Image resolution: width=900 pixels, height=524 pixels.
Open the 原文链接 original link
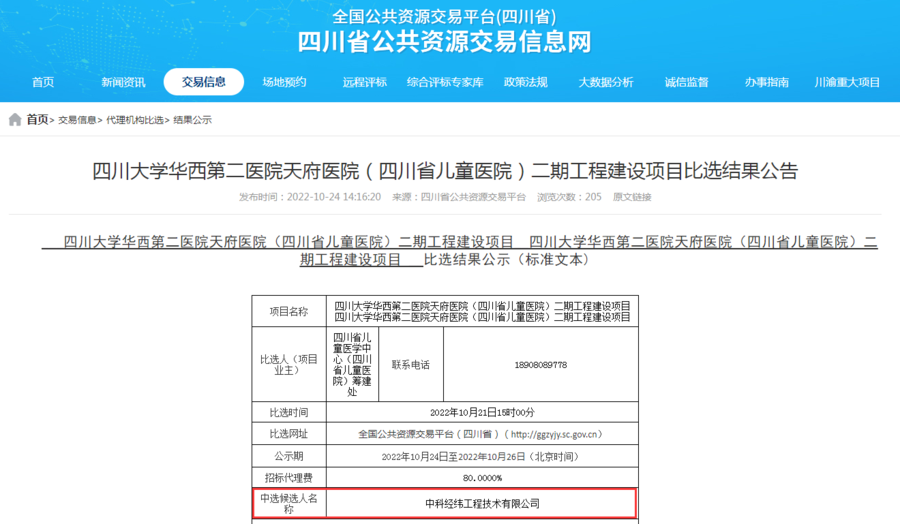pyautogui.click(x=632, y=197)
